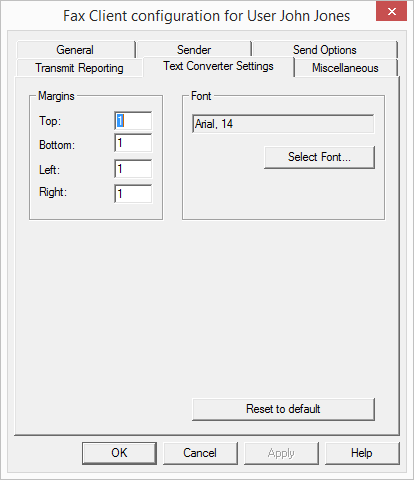Open the Miscellaneous tab
414x480 pixels.
coord(345,68)
